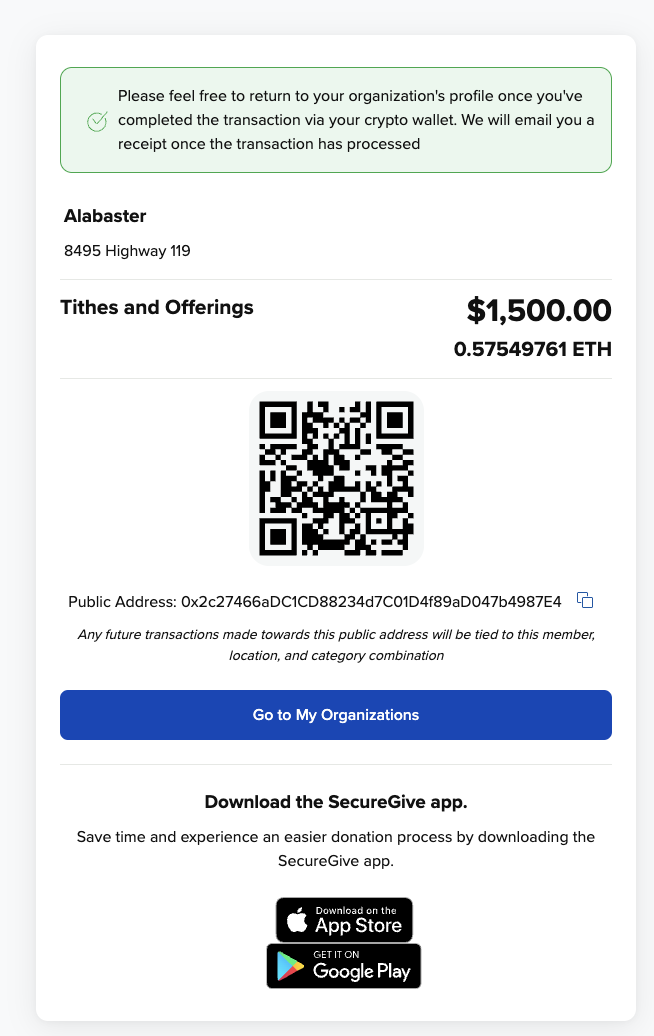The image size is (654, 1036).
Task: Click the italic future transactions note
Action: click(336, 645)
